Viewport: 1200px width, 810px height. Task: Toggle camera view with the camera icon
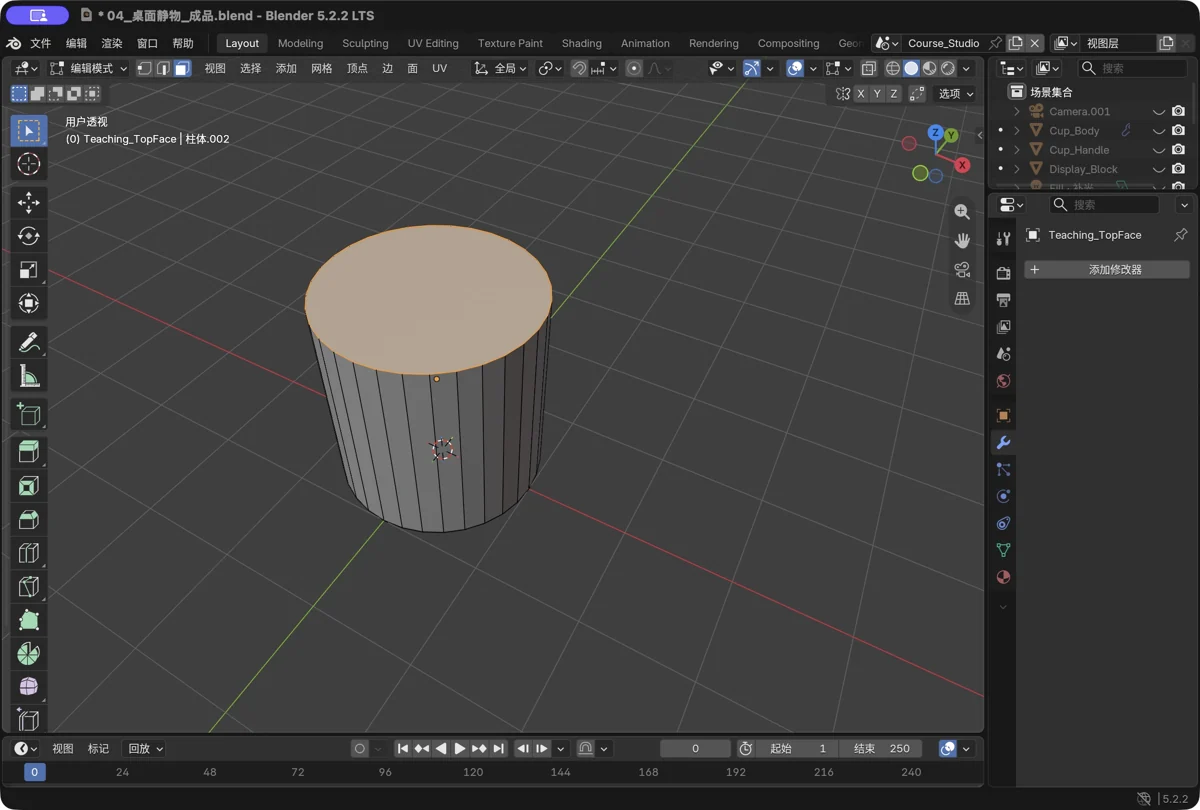click(x=962, y=270)
